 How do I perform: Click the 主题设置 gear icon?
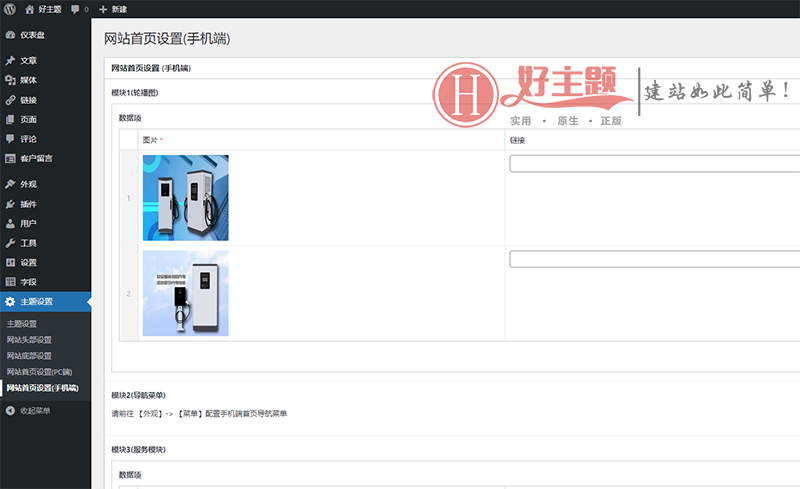[10, 302]
